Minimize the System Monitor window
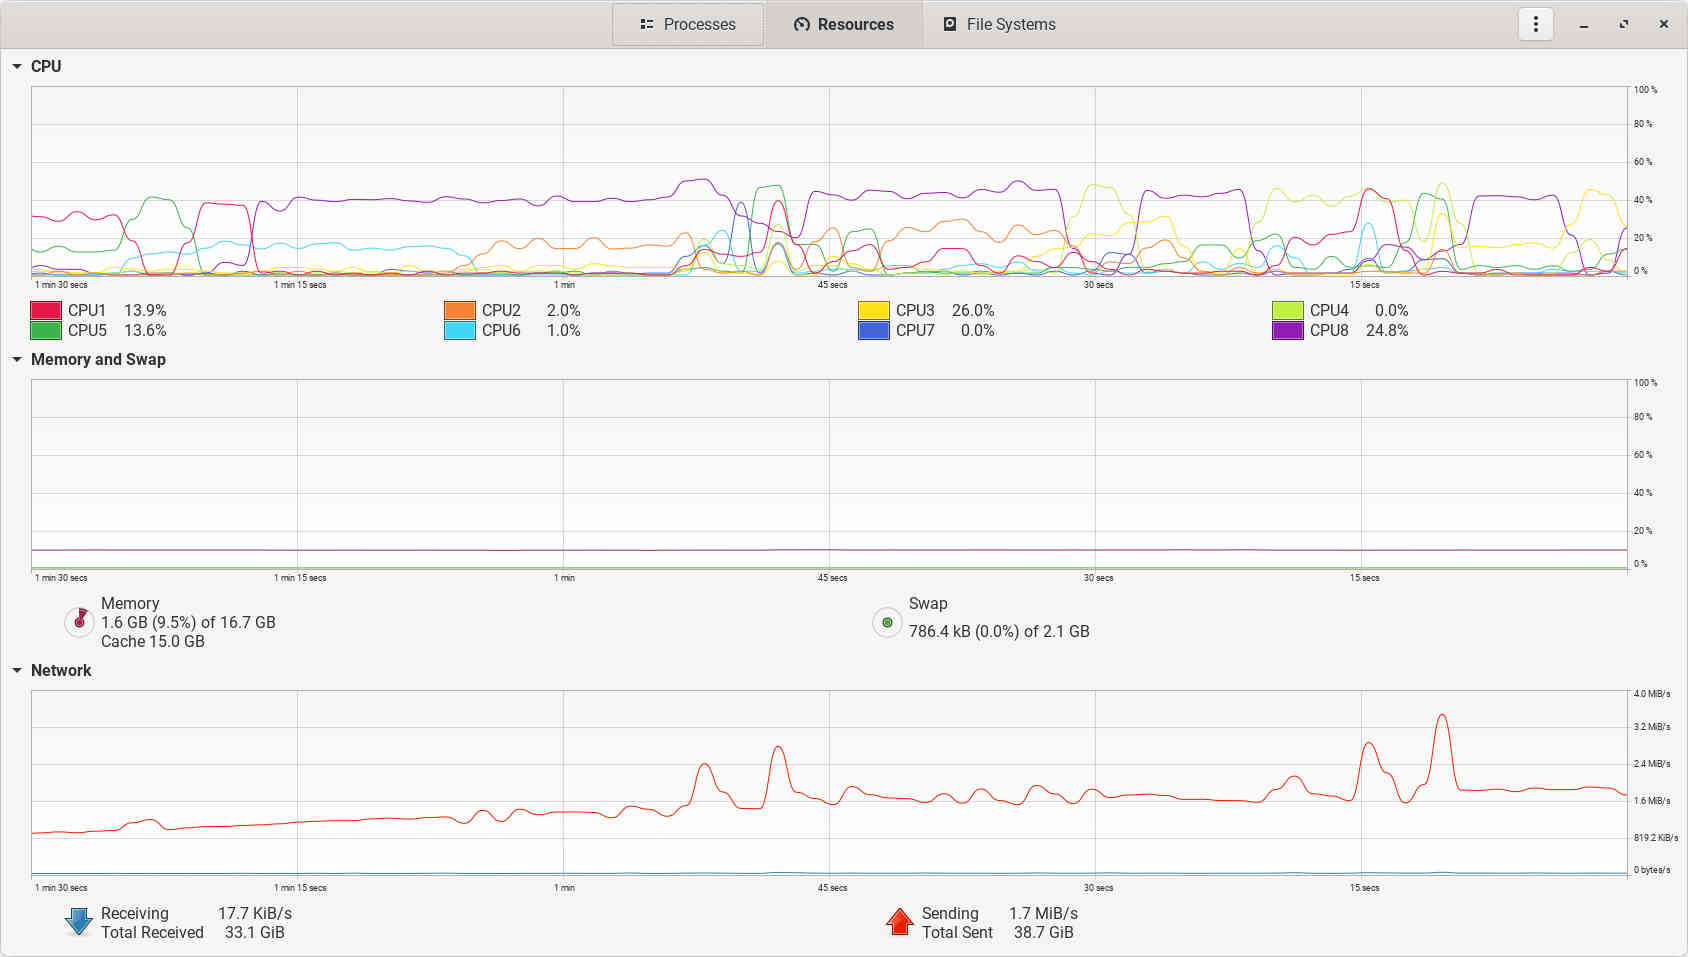 tap(1584, 24)
